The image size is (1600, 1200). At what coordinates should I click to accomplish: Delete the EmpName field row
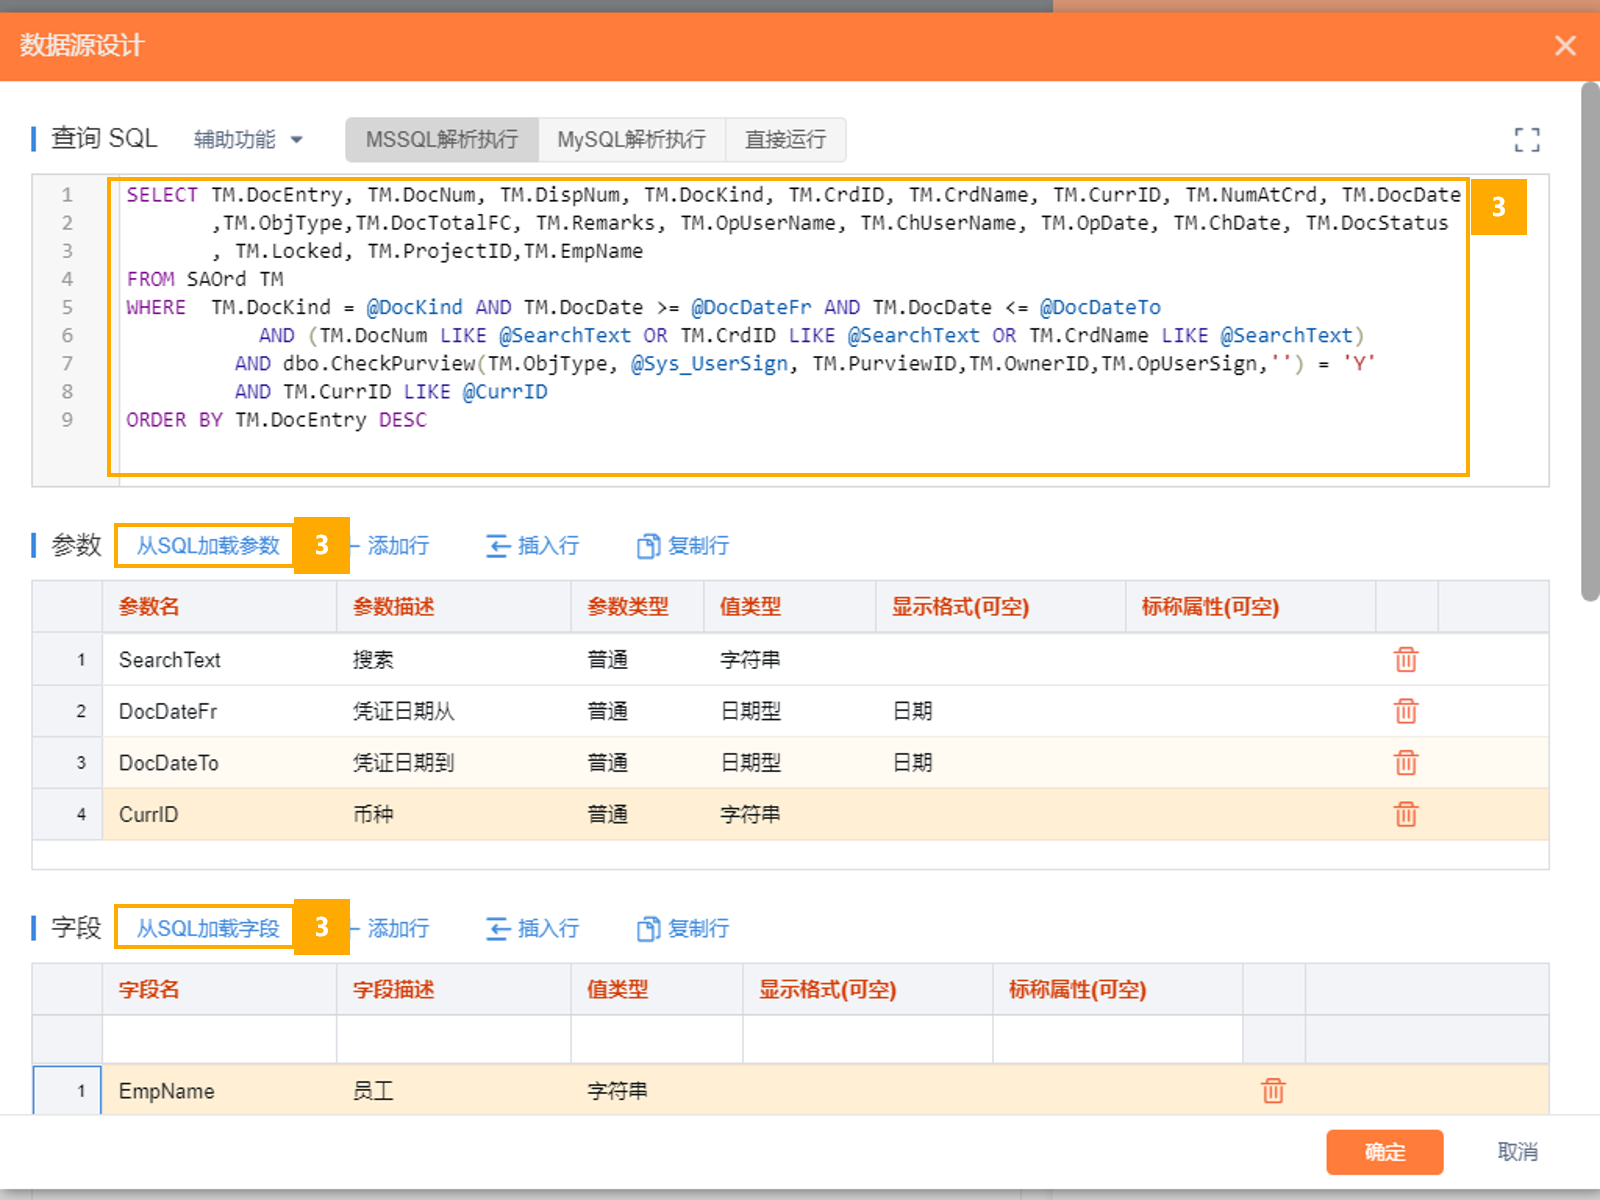1273,1091
